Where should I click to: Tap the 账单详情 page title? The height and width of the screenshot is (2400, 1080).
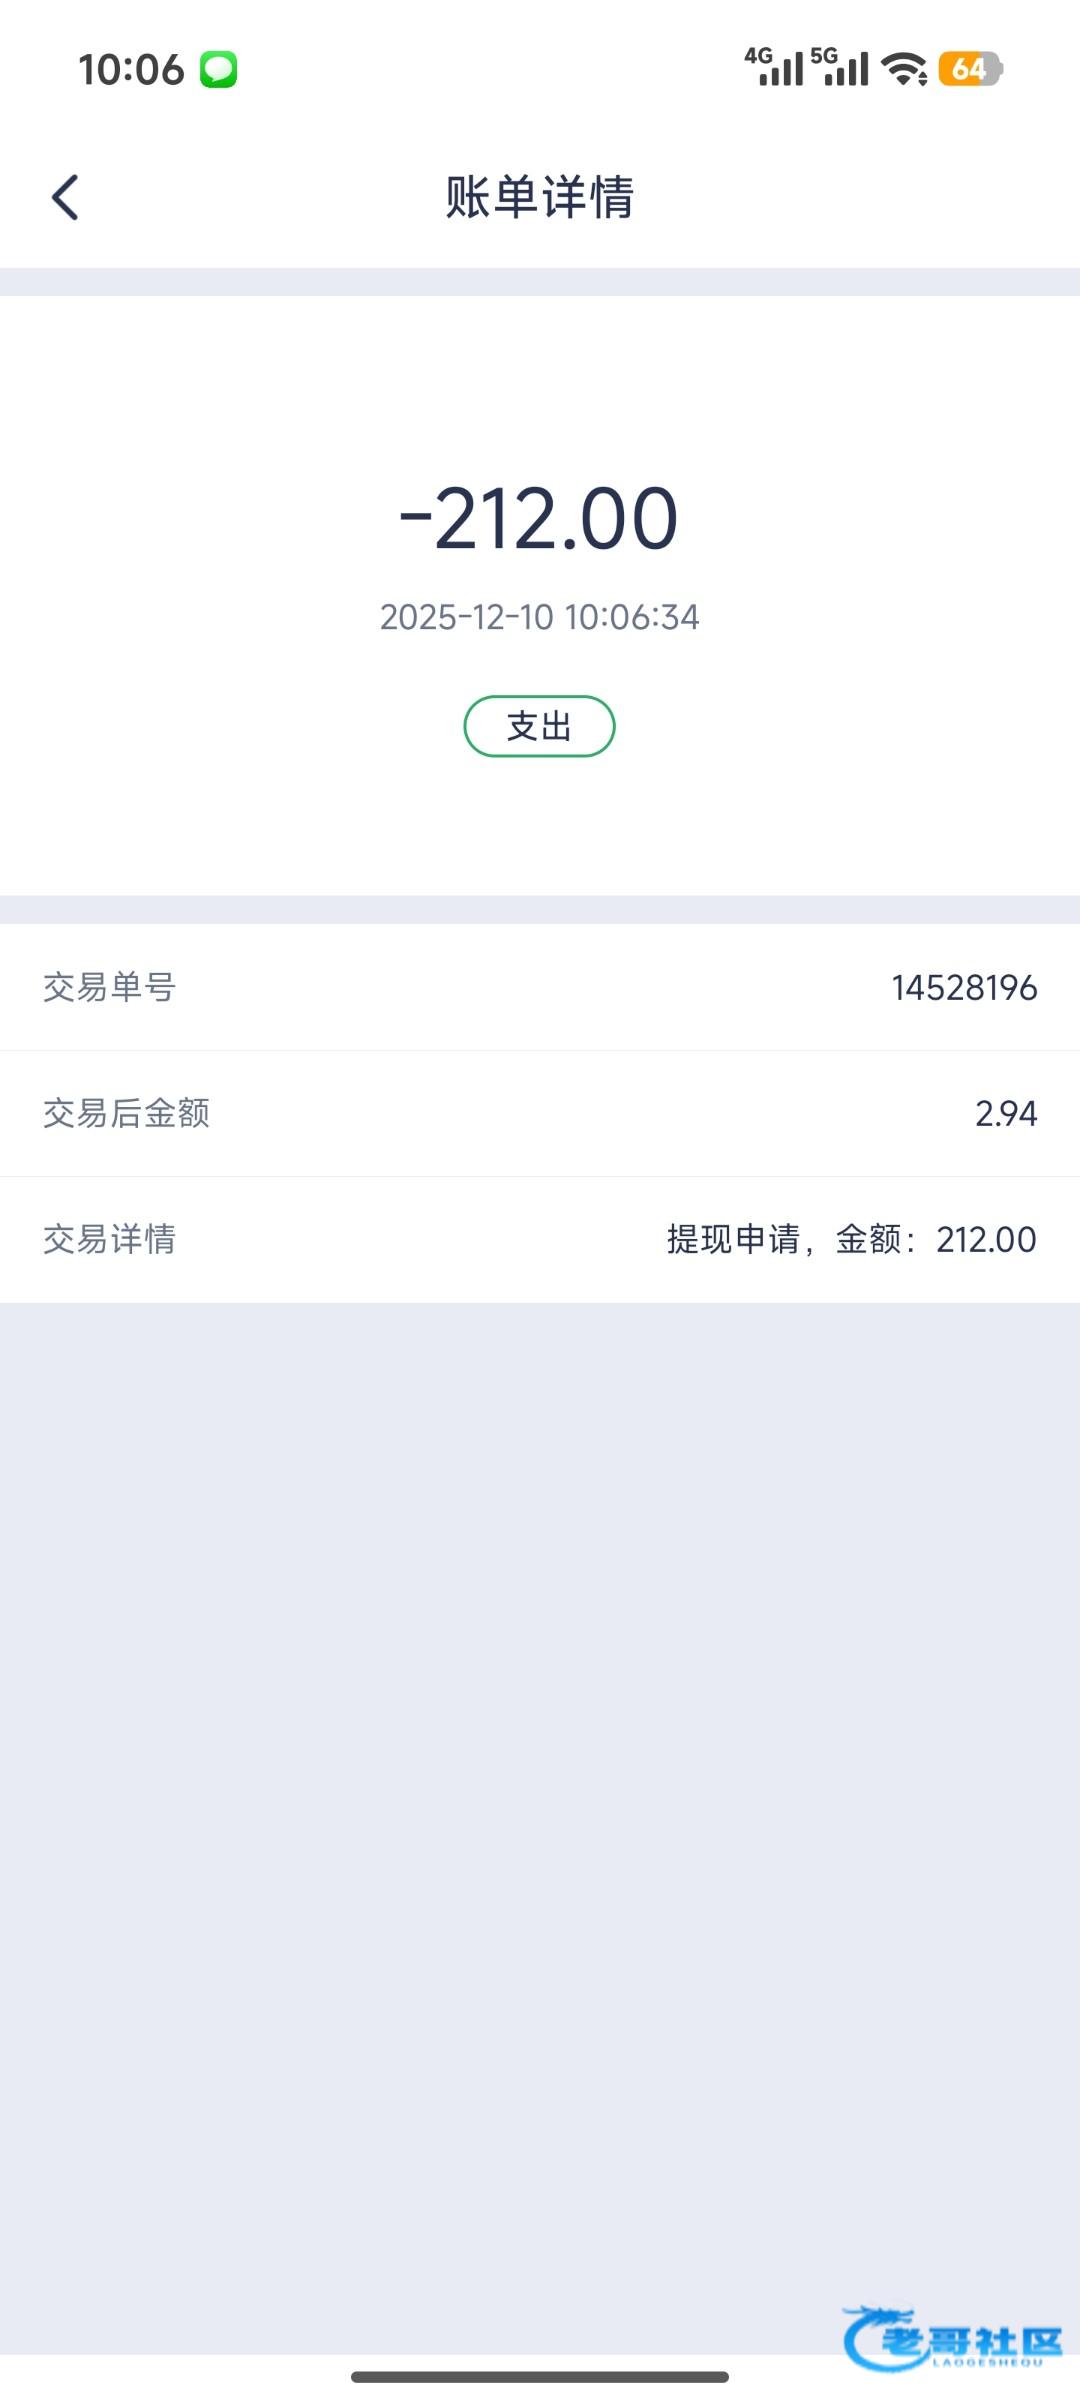click(539, 197)
